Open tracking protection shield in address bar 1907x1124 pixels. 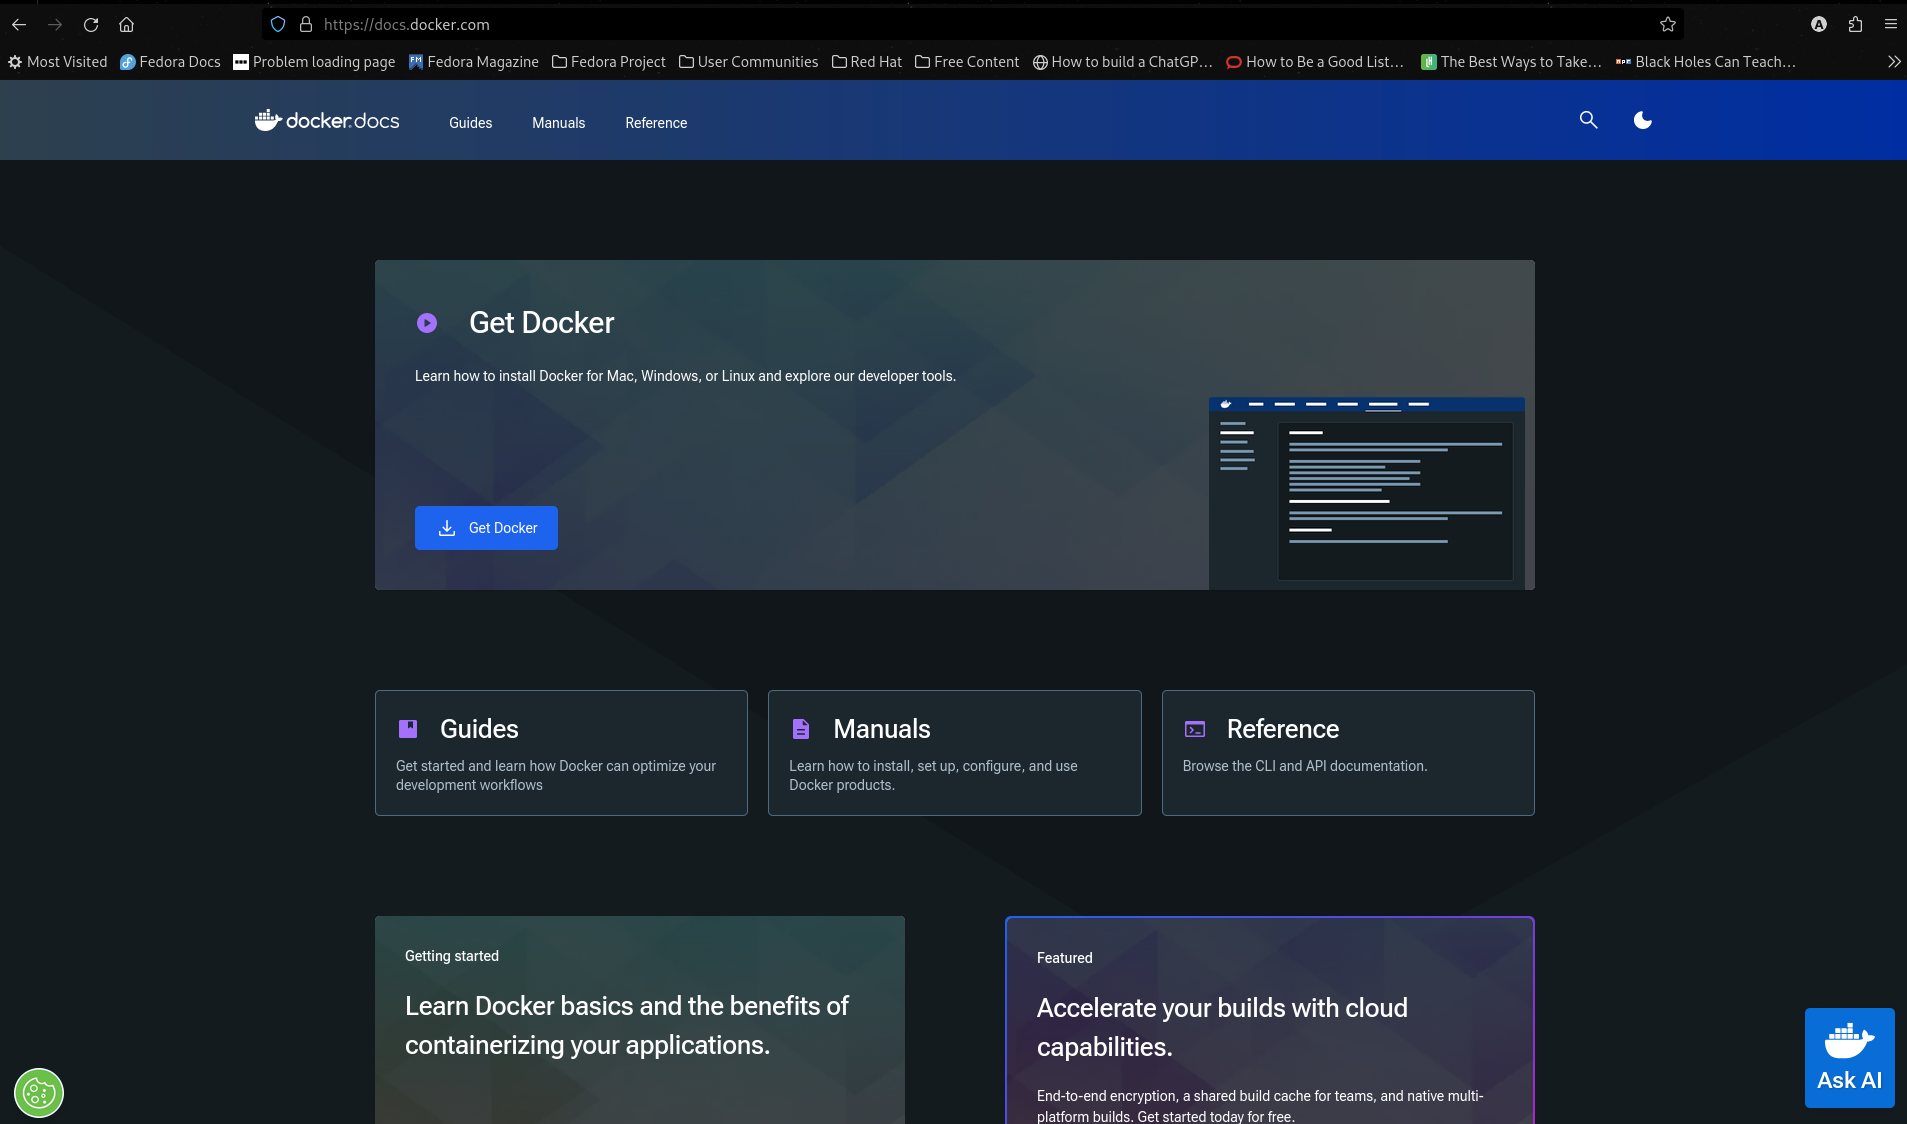tap(278, 24)
